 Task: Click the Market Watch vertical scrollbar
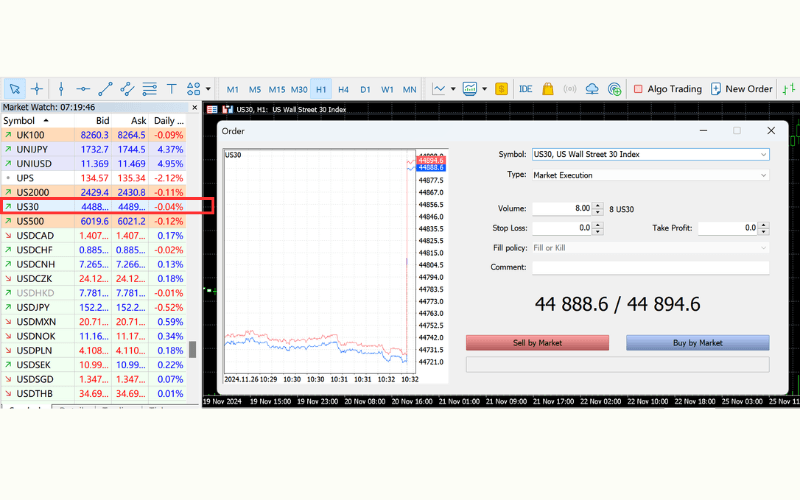click(x=193, y=350)
